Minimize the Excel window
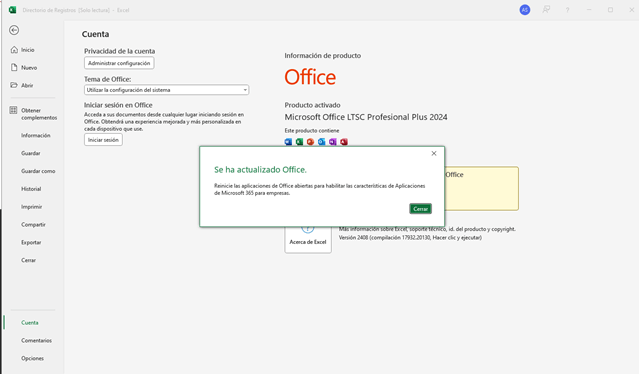Viewport: 640px width, 375px height. coord(589,10)
